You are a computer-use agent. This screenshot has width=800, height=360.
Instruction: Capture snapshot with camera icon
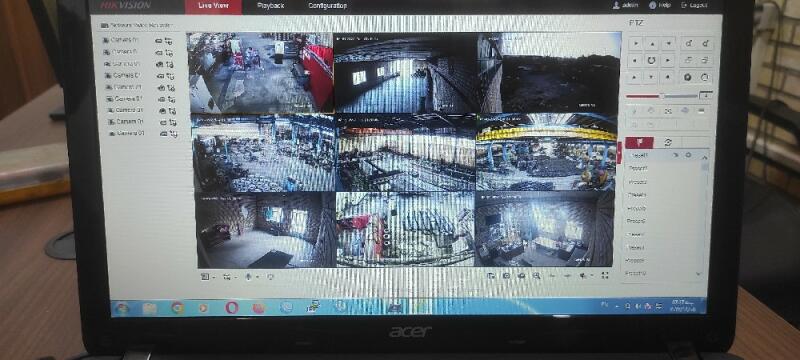pos(507,275)
